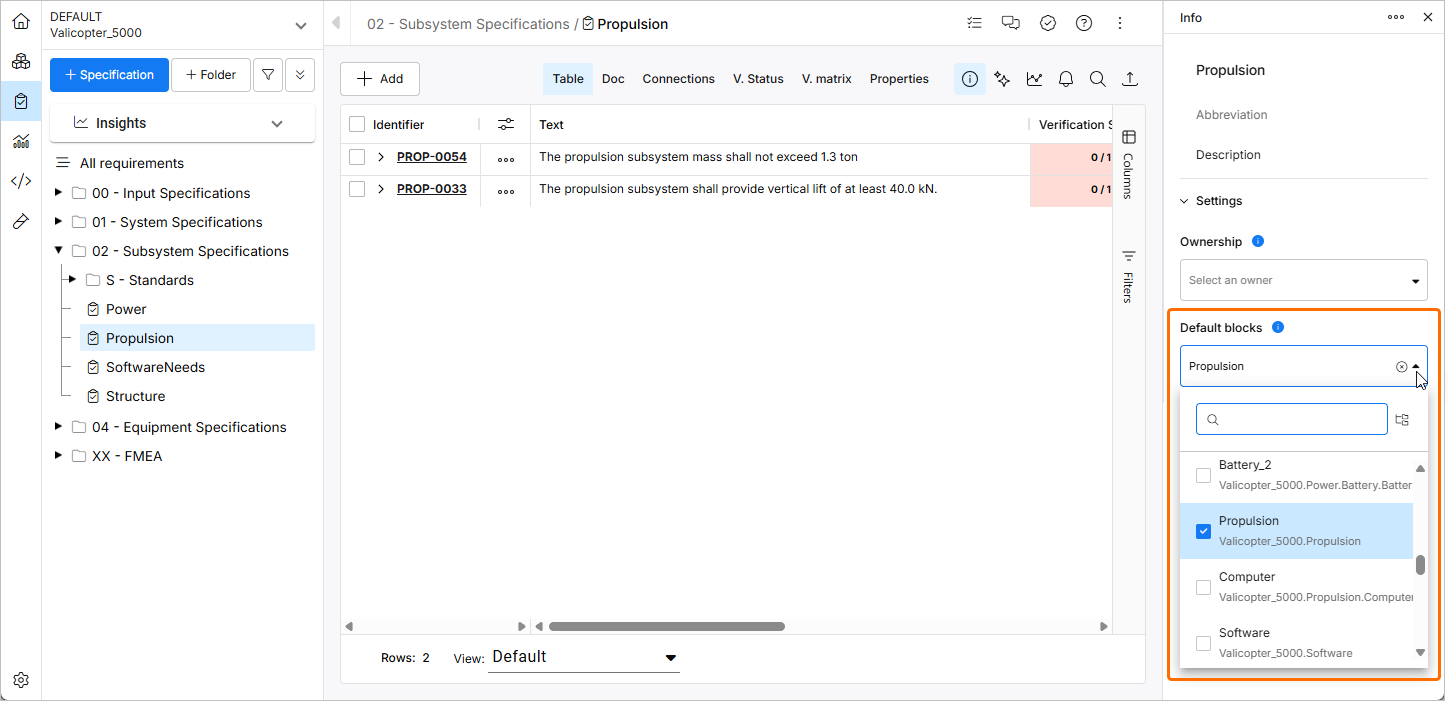
Task: Click the search magnifier icon in toolbar
Action: [1097, 79]
